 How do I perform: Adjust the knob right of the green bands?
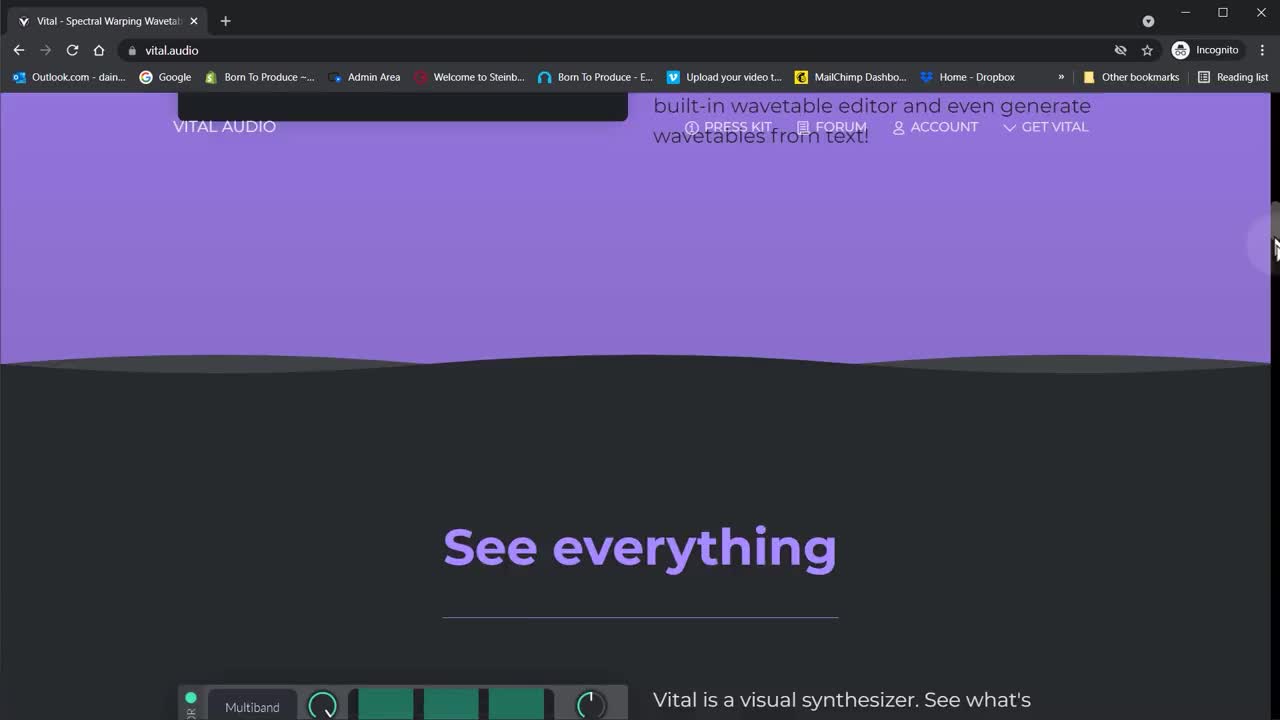pos(590,705)
